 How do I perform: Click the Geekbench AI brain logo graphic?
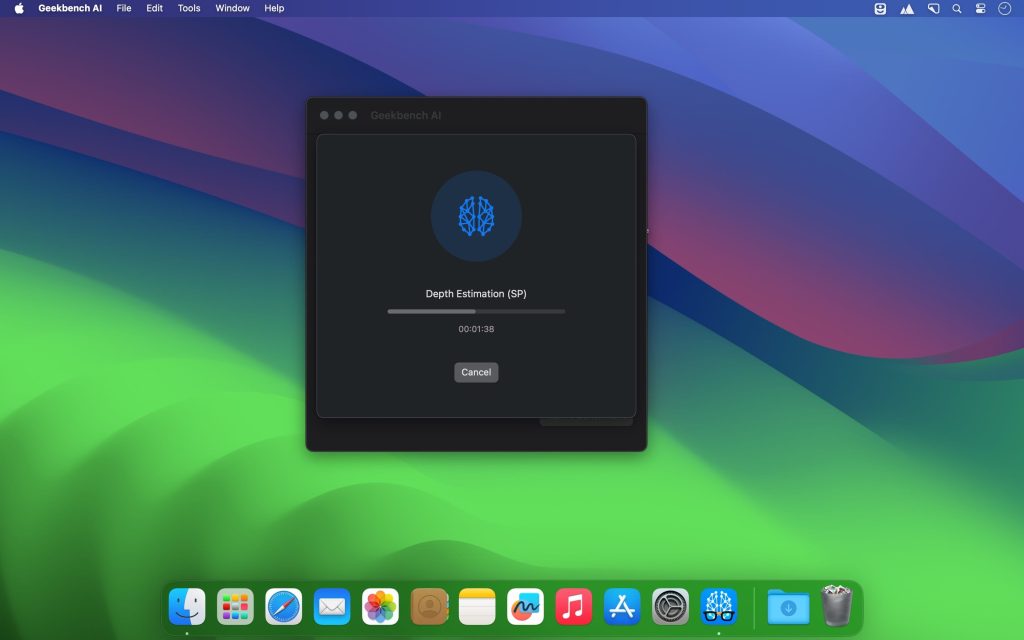coord(476,216)
